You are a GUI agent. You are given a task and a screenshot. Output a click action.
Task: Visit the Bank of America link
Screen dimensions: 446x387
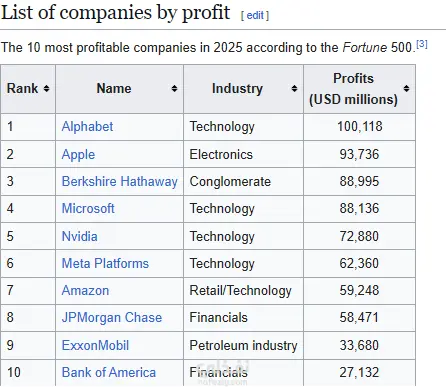[109, 372]
